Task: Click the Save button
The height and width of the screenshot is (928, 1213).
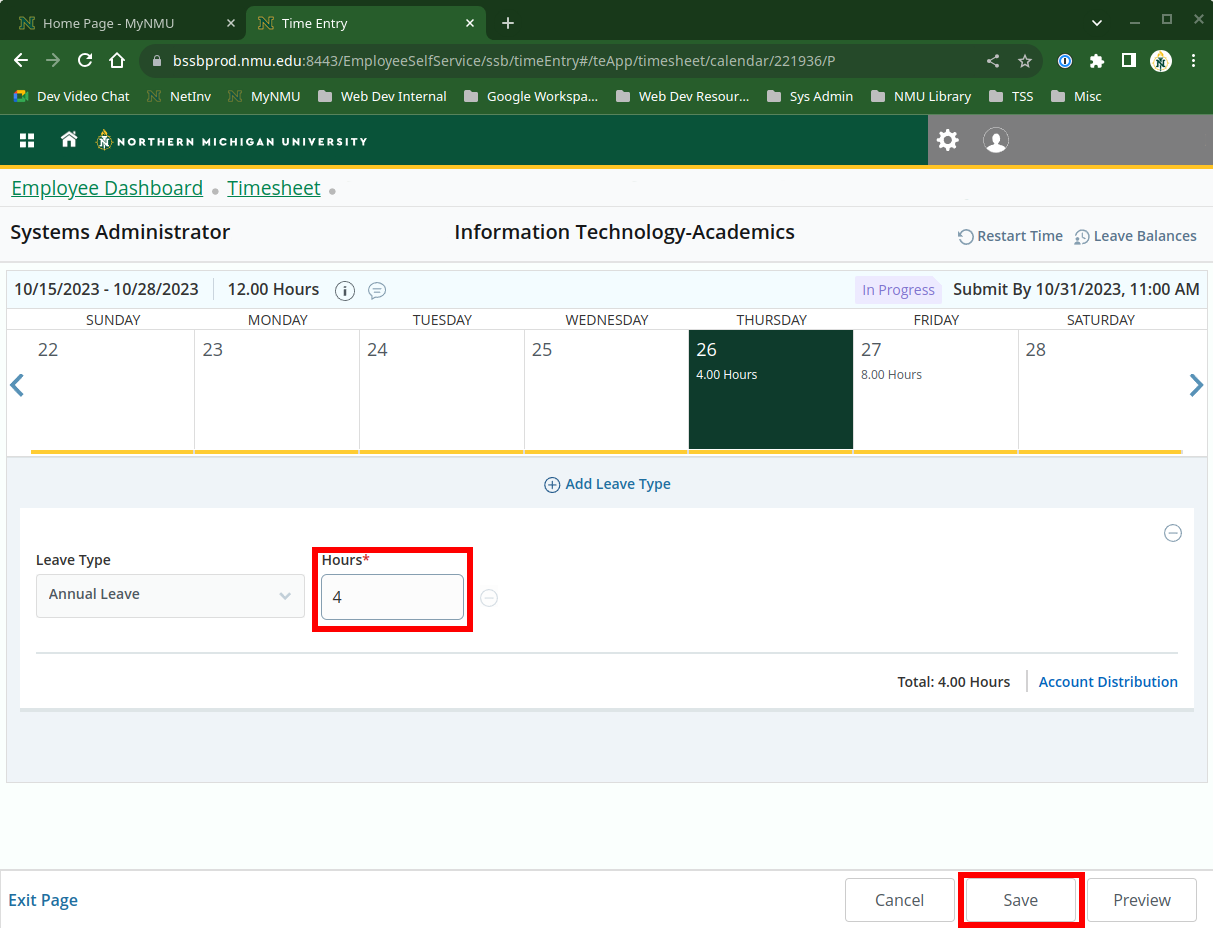Action: 1020,900
